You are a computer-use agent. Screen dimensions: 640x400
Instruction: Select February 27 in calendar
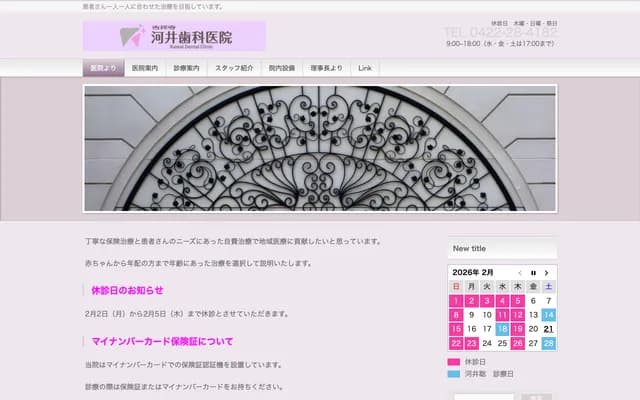click(x=533, y=343)
